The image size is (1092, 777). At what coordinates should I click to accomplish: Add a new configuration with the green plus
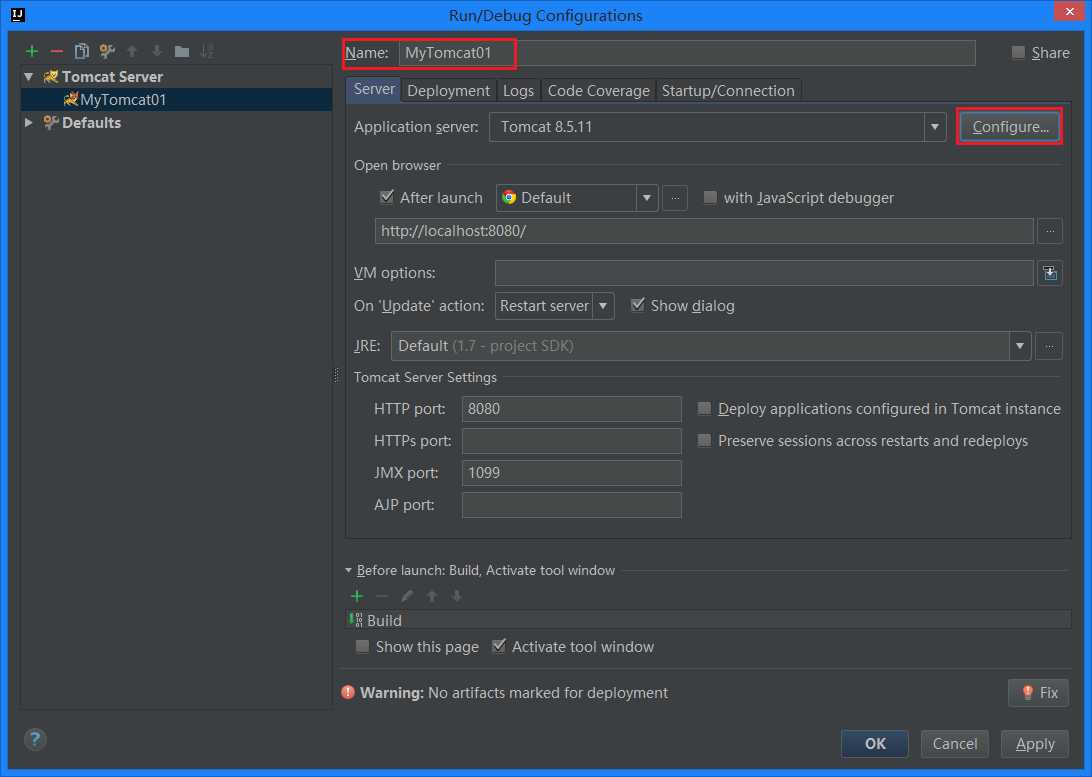coord(31,51)
